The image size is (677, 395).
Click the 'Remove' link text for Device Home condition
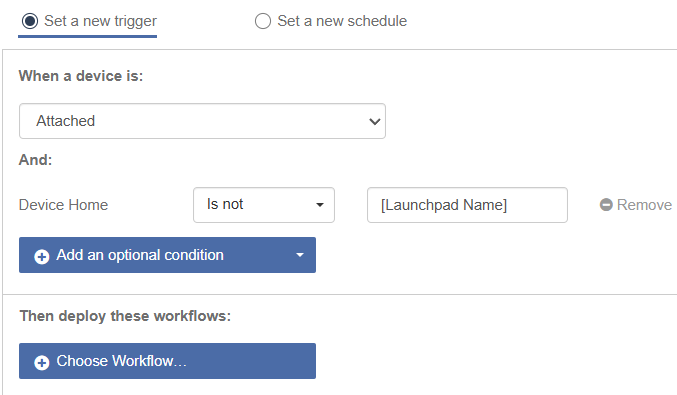tap(644, 205)
